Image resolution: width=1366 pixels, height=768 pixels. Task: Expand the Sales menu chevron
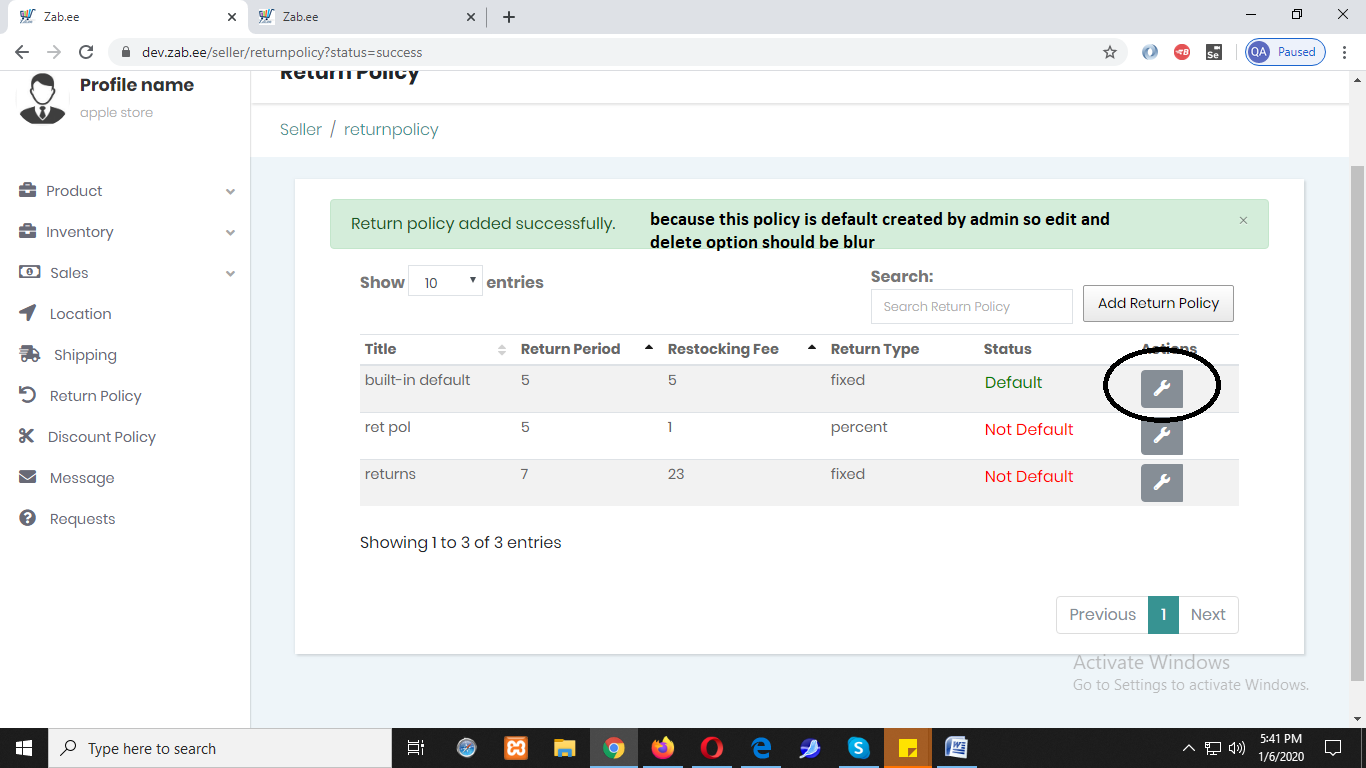(x=231, y=273)
